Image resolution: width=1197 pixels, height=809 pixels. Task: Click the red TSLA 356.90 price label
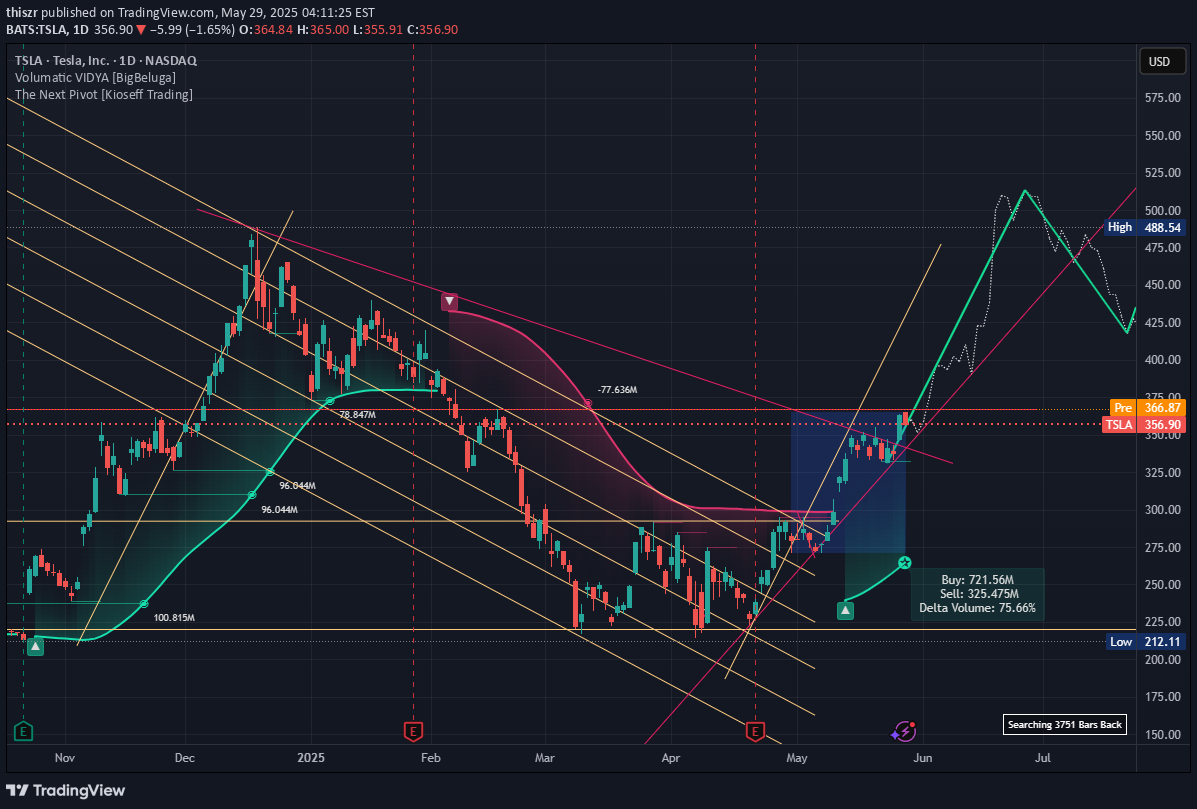[1144, 425]
